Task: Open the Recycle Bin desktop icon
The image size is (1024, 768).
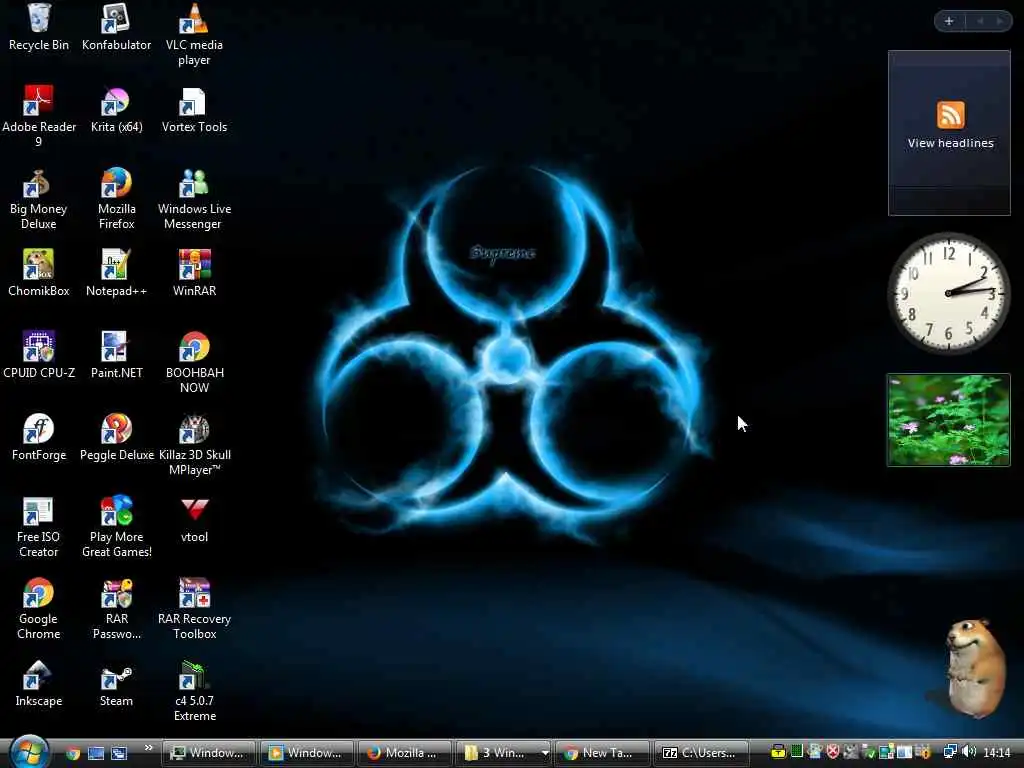Action: pyautogui.click(x=39, y=27)
